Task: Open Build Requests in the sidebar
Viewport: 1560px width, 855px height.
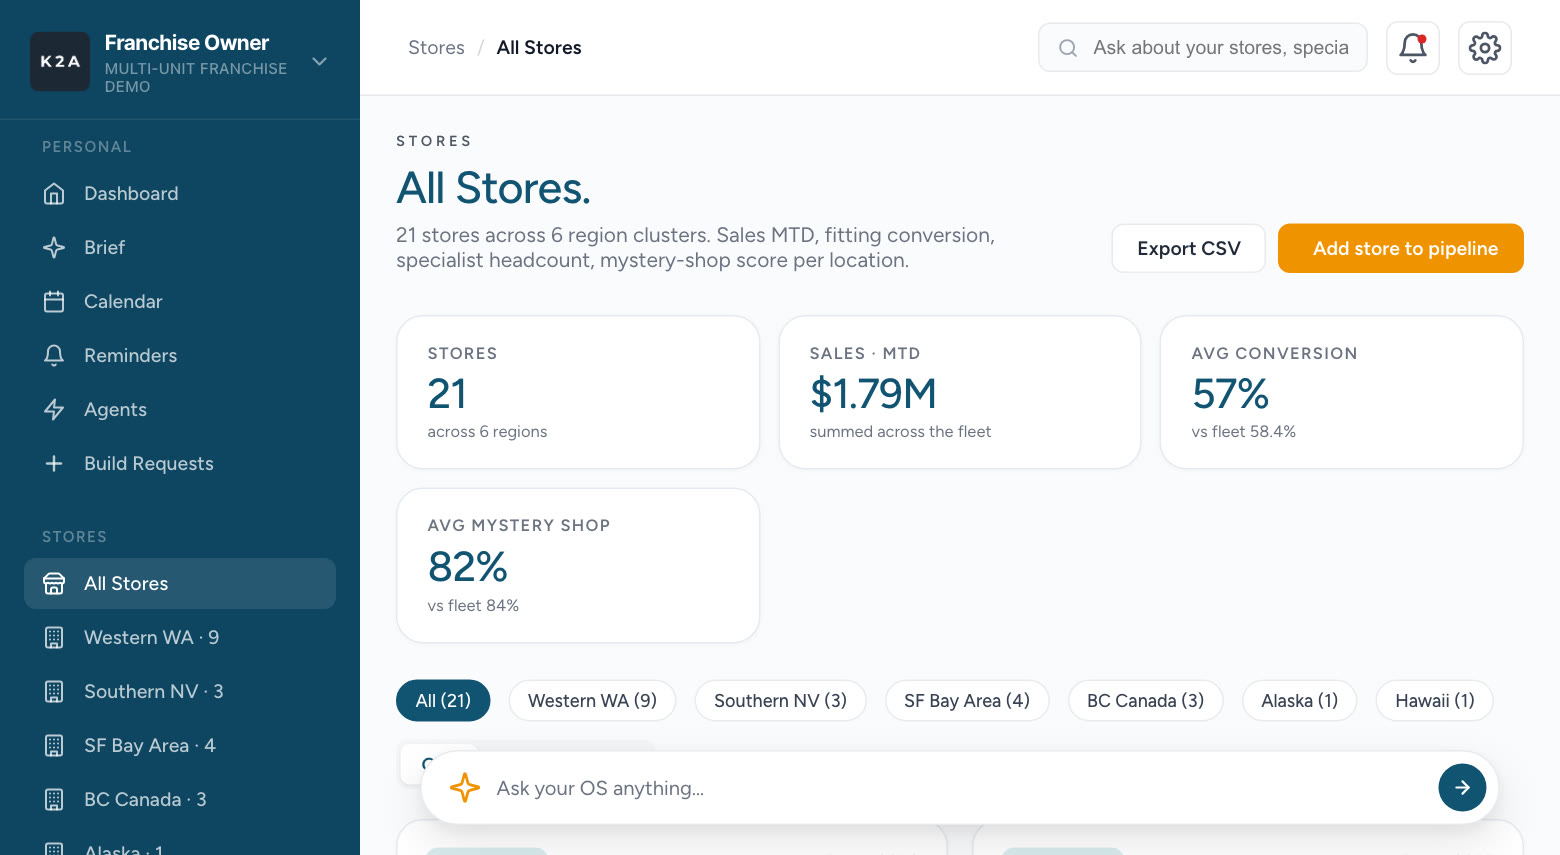Action: tap(180, 464)
